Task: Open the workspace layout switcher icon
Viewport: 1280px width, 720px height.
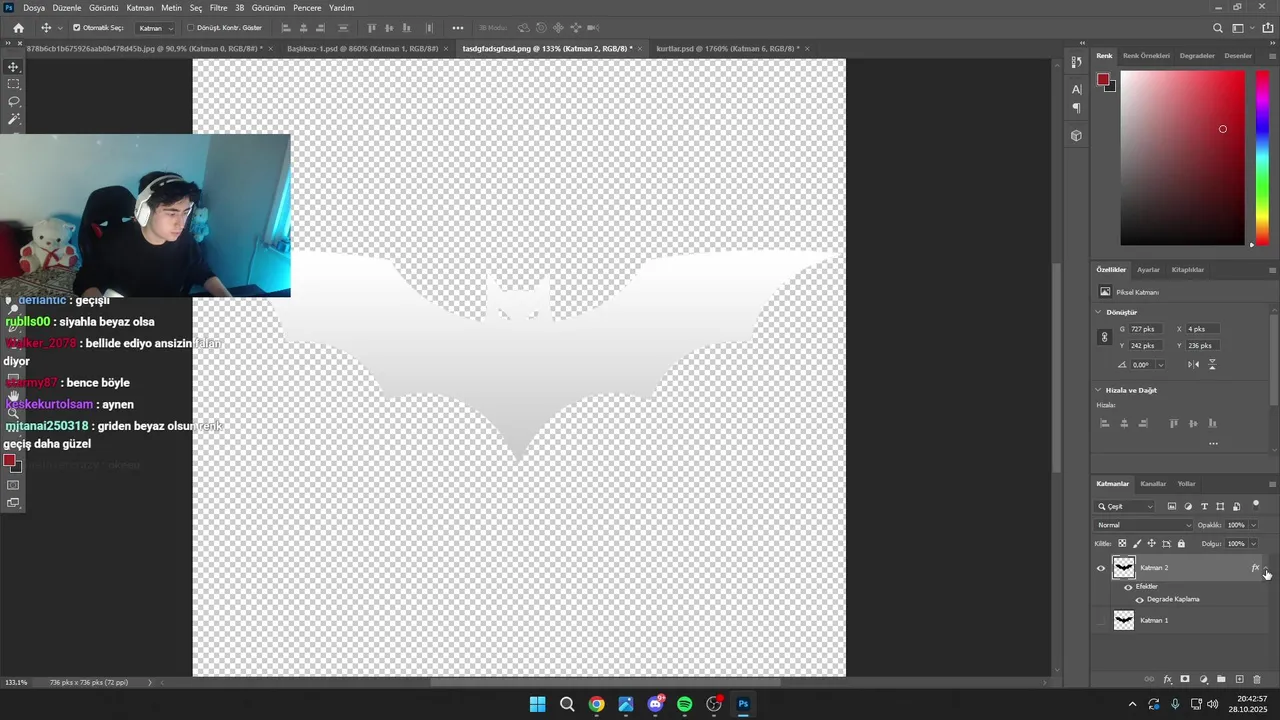Action: coord(1239,28)
